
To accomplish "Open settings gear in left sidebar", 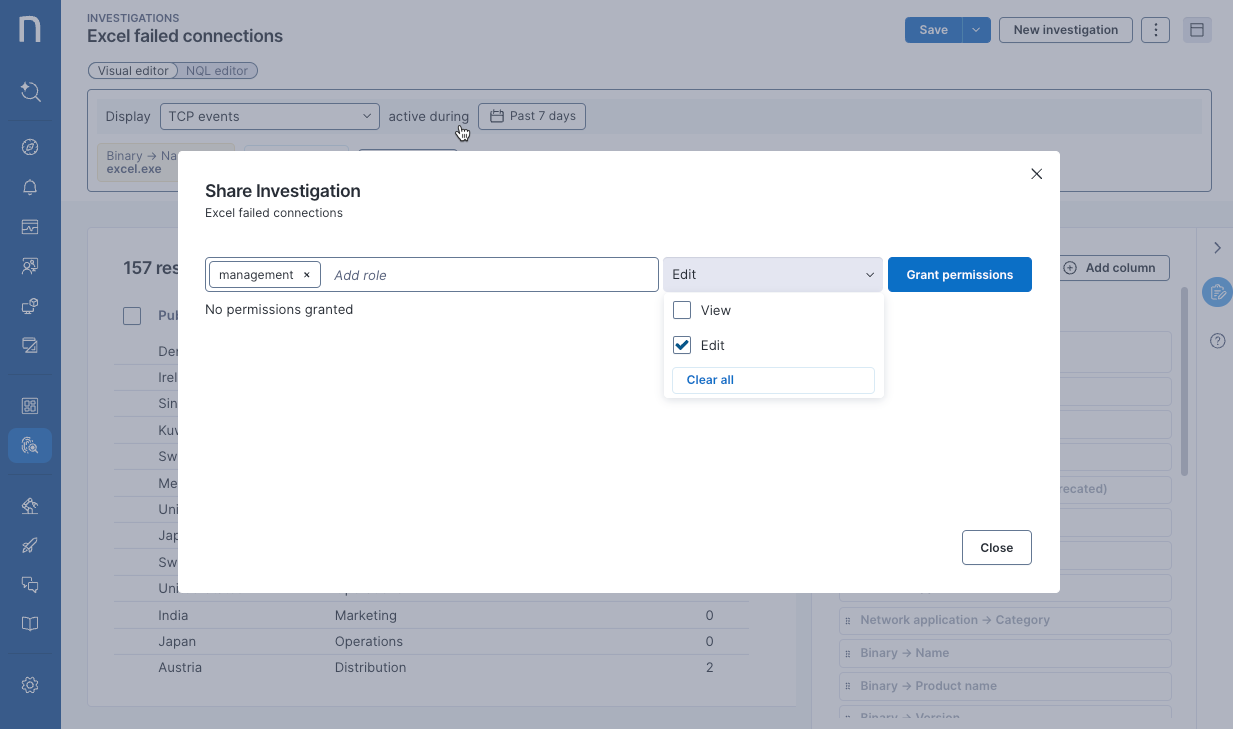I will click(30, 685).
